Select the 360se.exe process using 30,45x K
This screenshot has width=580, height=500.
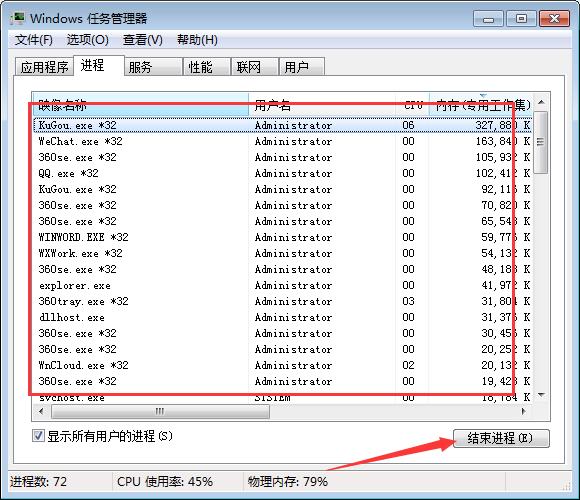click(283, 333)
